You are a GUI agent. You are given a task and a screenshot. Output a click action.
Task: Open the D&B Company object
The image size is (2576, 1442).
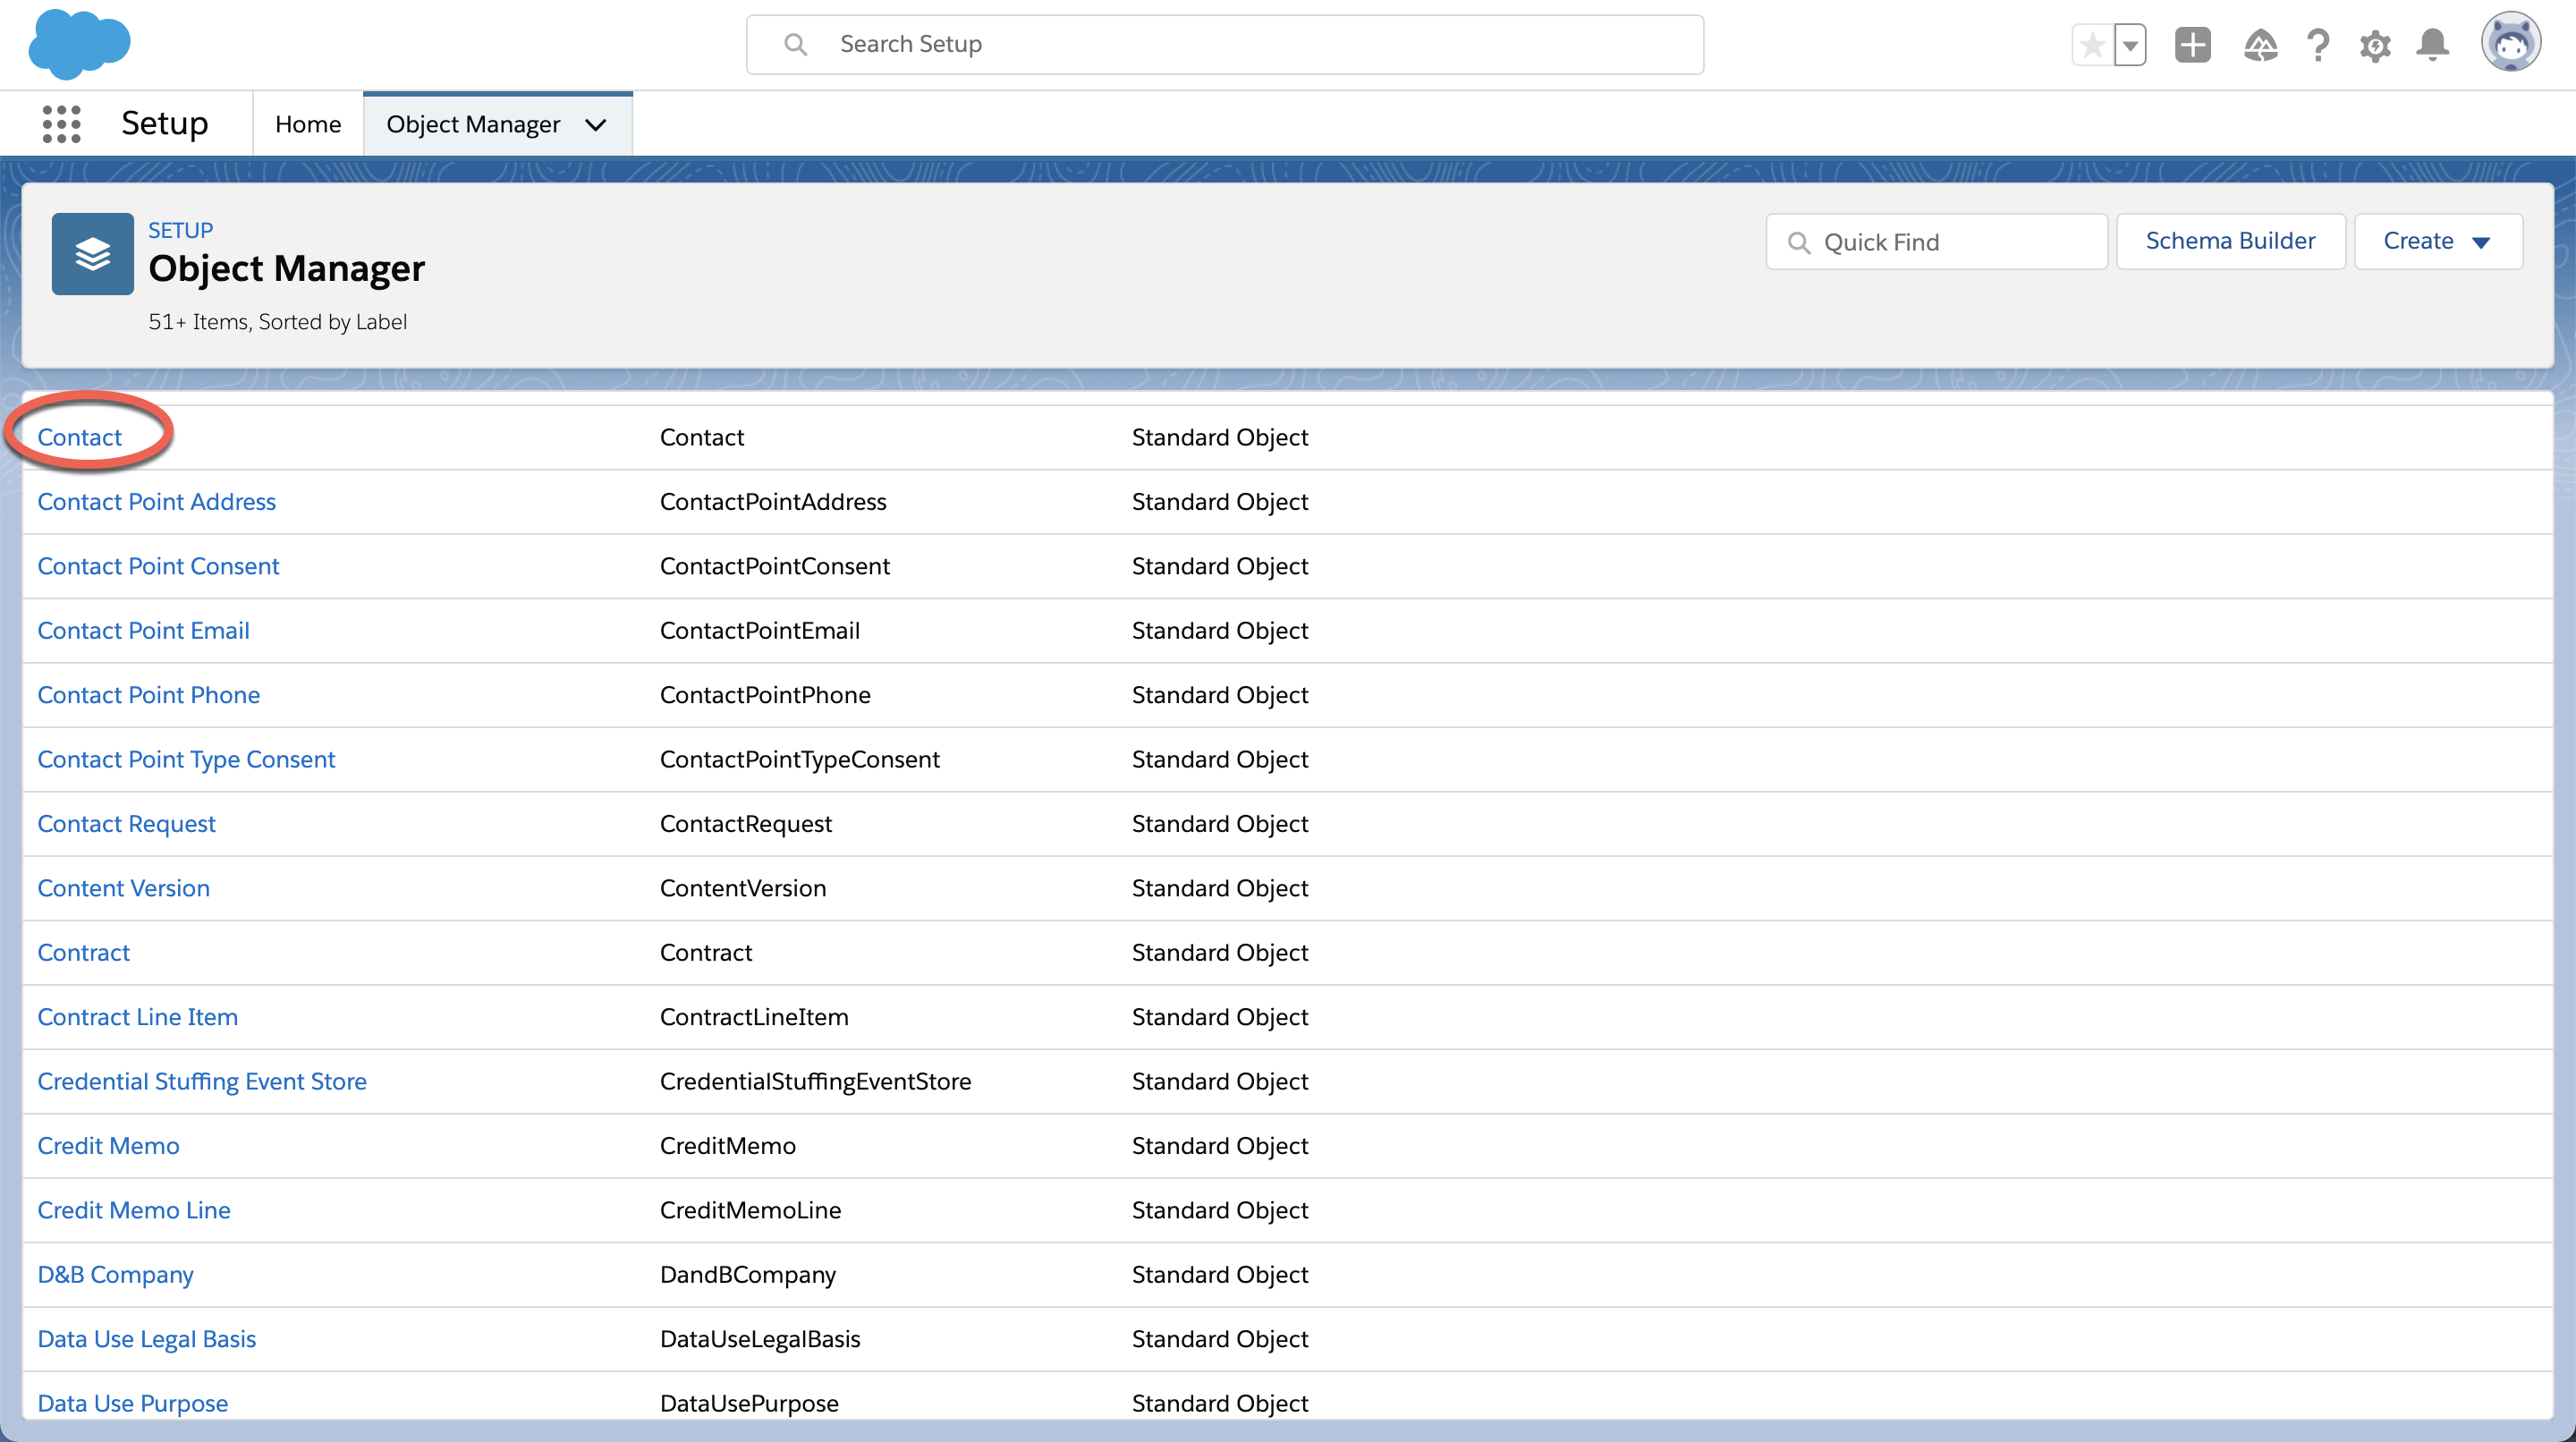click(x=115, y=1274)
